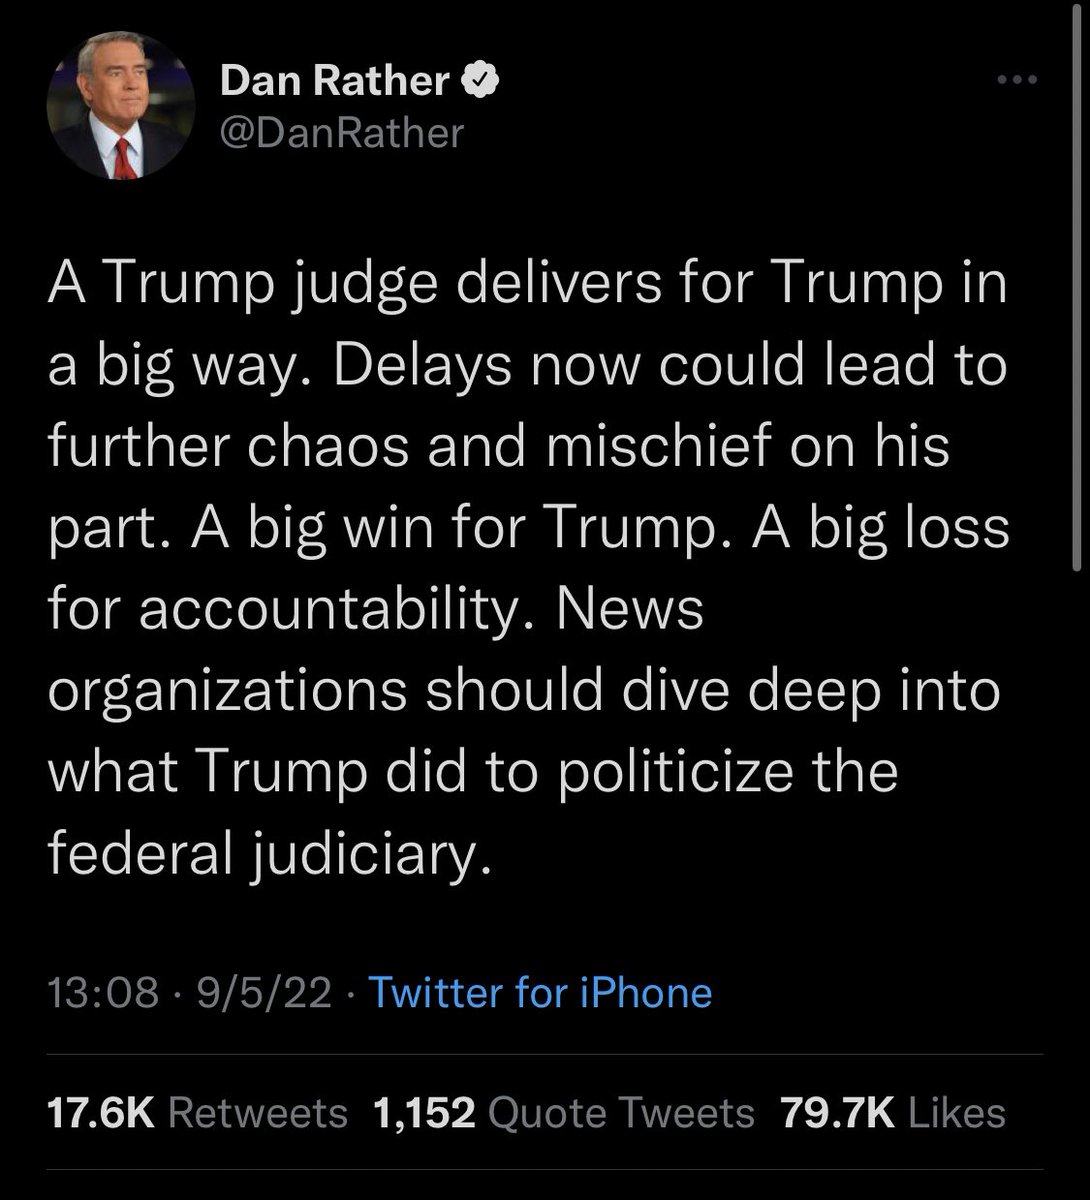
Task: View the 79.7K like count
Action: point(838,1113)
